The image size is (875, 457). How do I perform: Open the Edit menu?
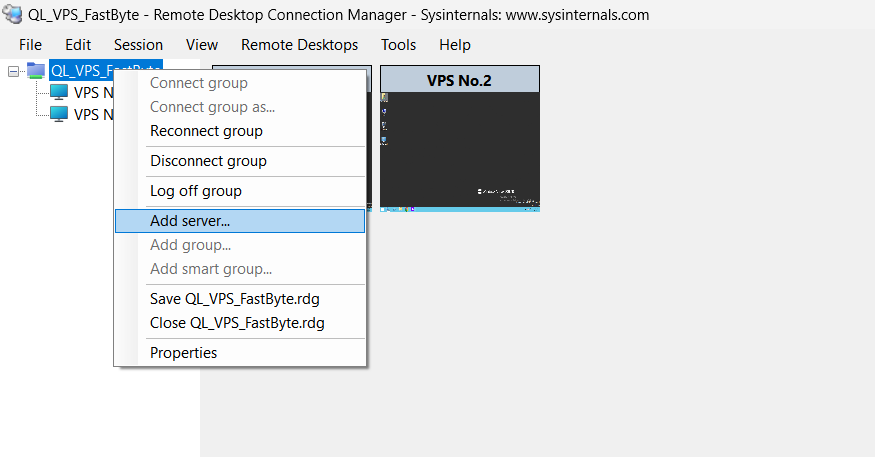[78, 45]
